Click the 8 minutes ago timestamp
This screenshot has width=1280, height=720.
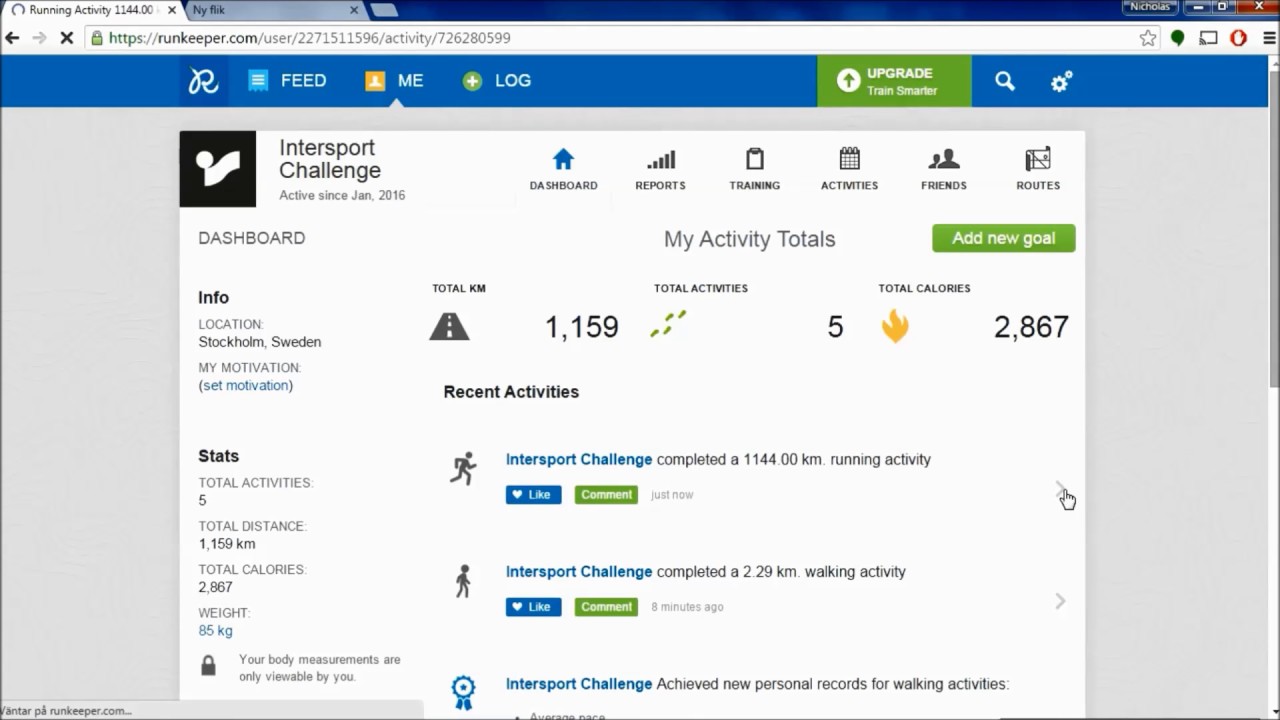tap(687, 607)
